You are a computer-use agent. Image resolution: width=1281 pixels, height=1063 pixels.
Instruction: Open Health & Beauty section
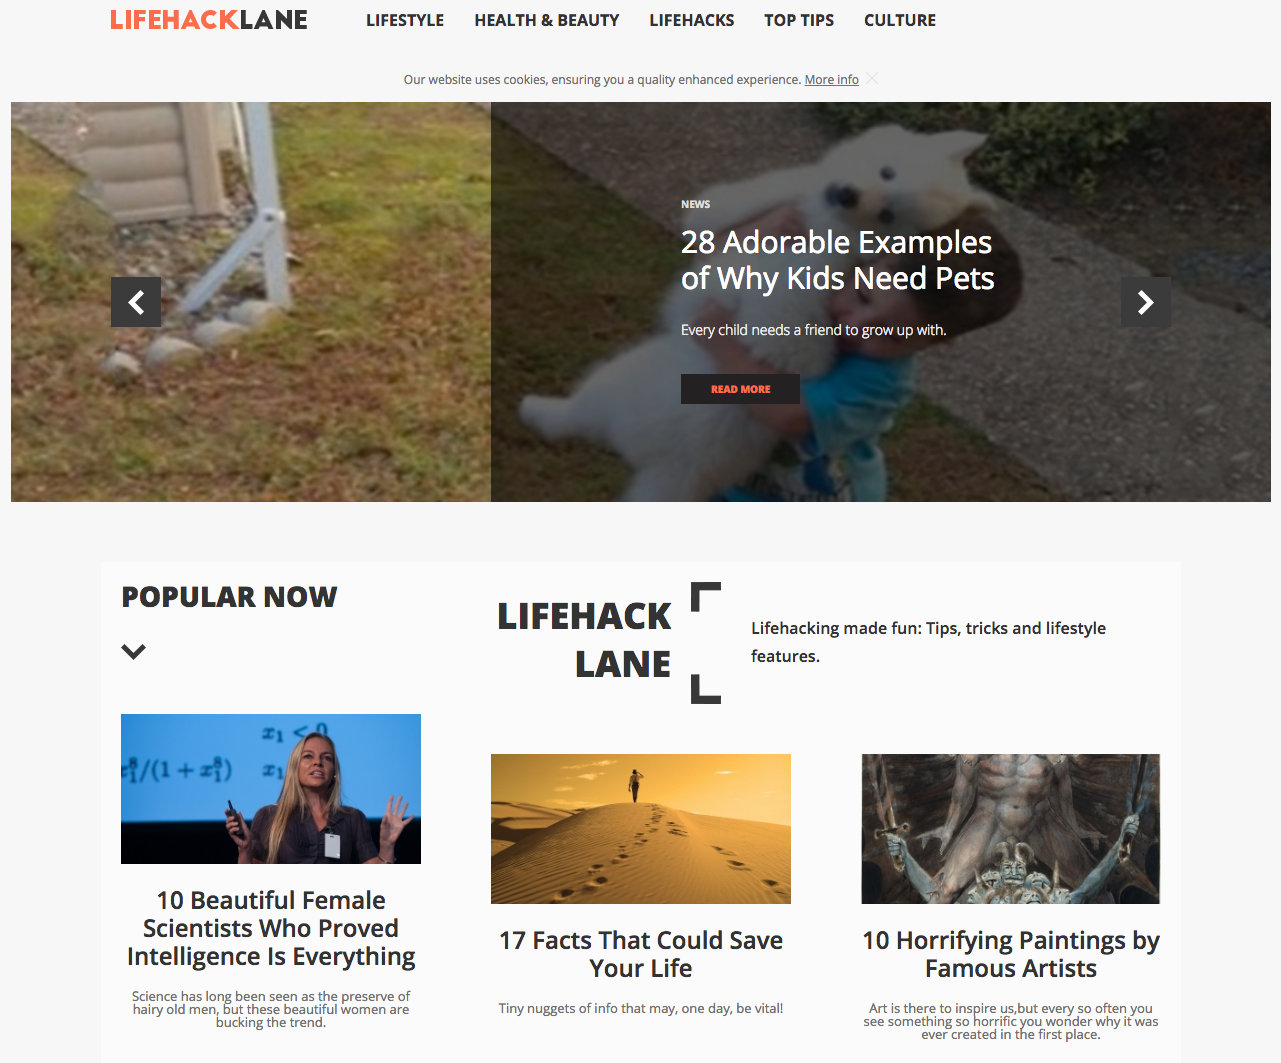click(x=547, y=20)
